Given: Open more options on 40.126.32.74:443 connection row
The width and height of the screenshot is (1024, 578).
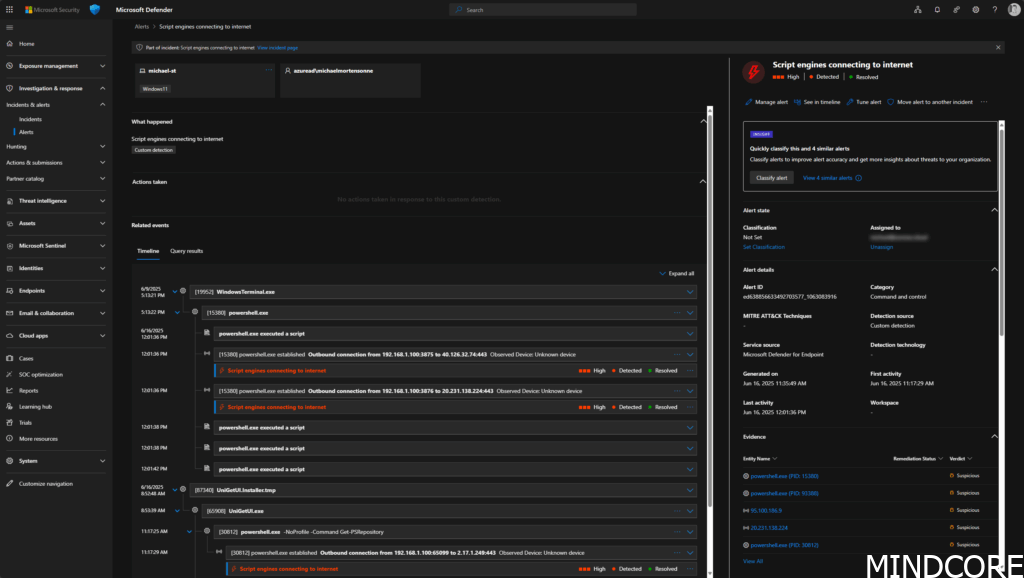Looking at the screenshot, I should coord(677,355).
